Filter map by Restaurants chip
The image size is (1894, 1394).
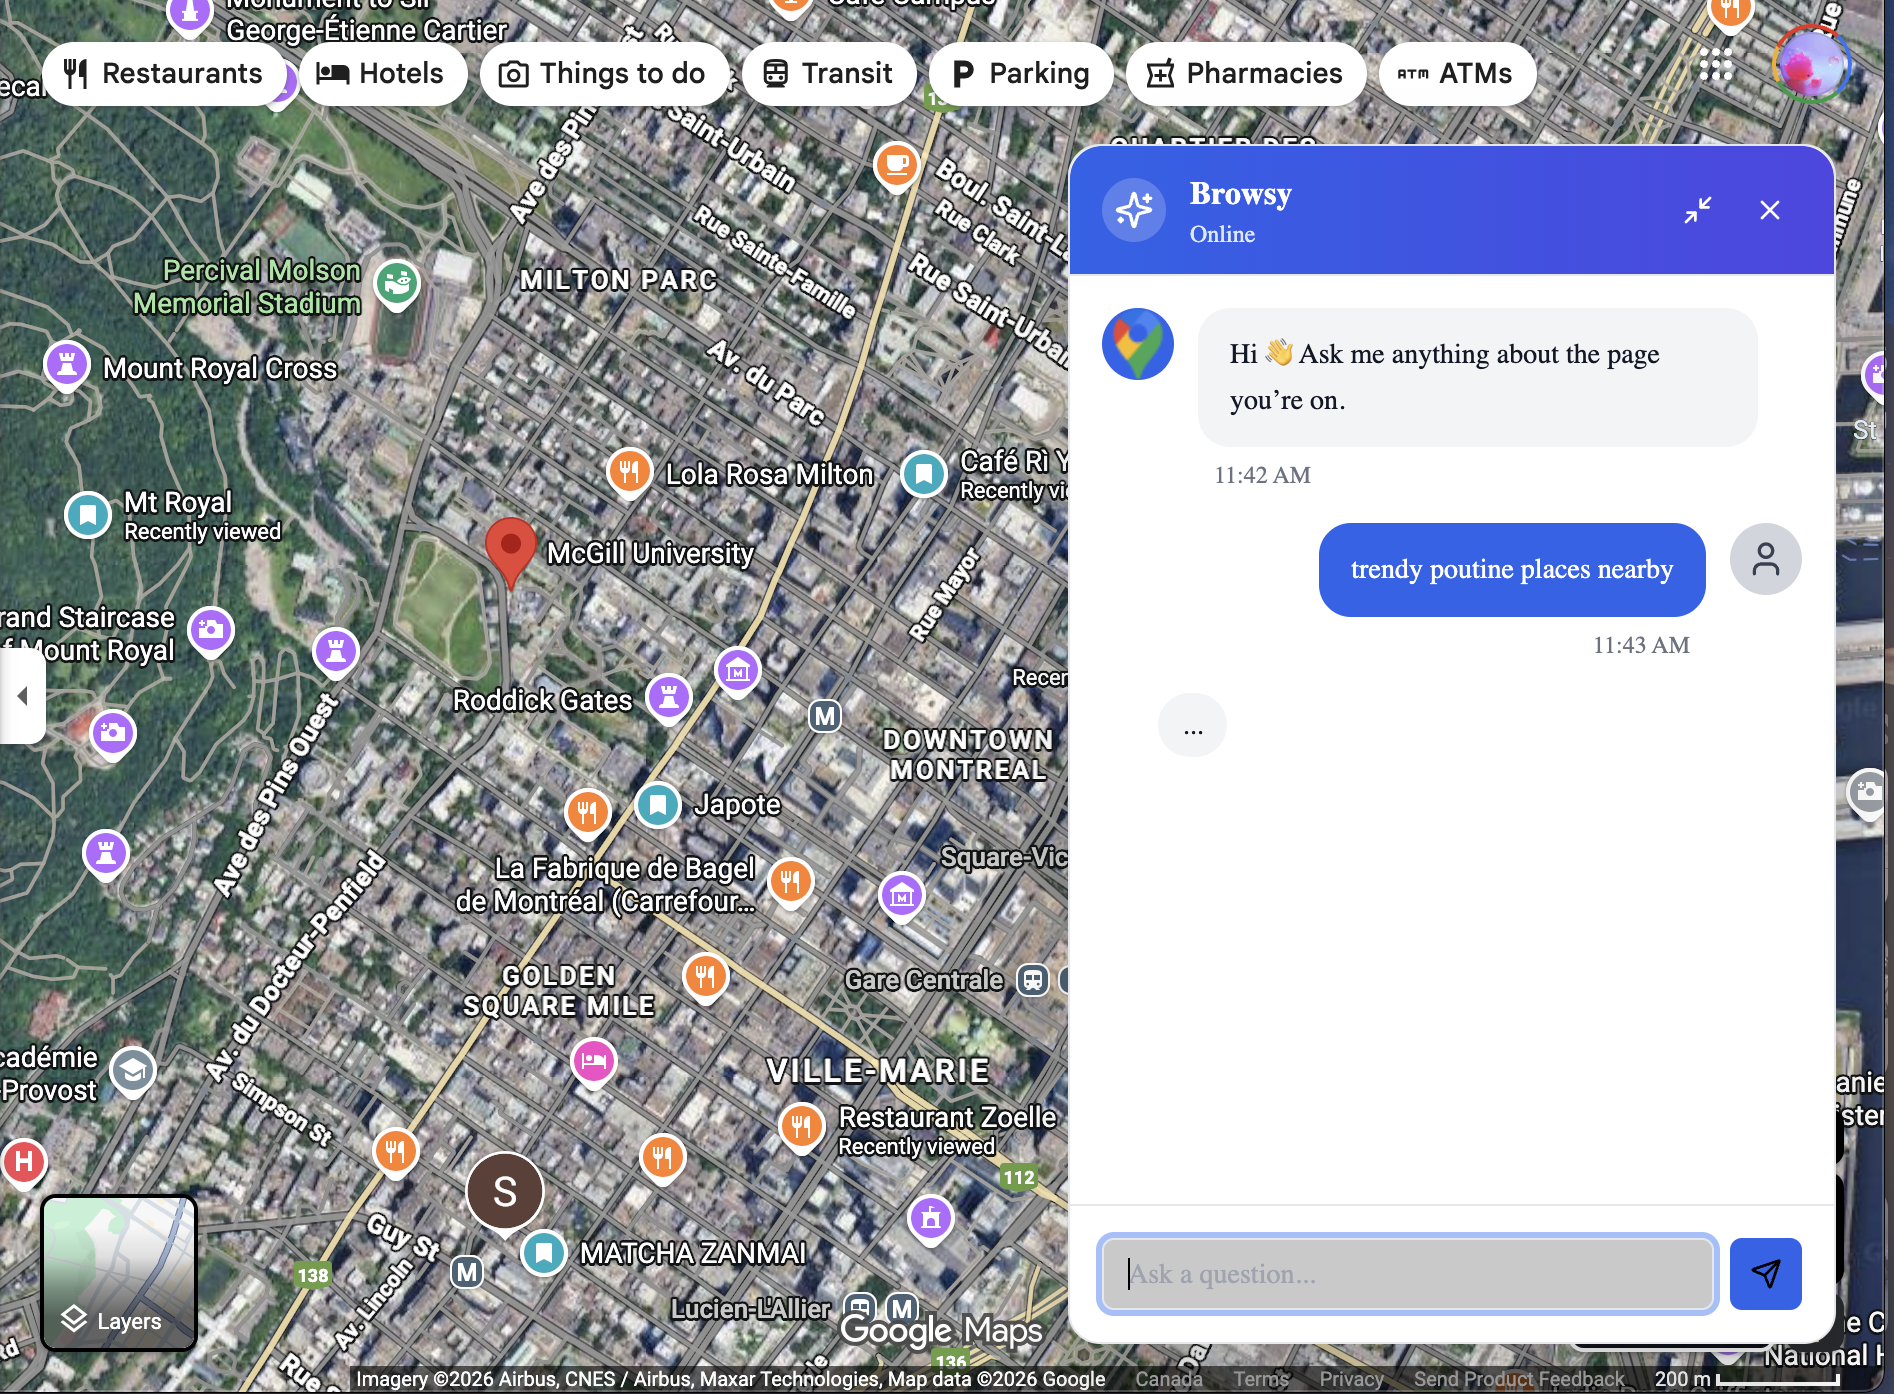tap(163, 74)
